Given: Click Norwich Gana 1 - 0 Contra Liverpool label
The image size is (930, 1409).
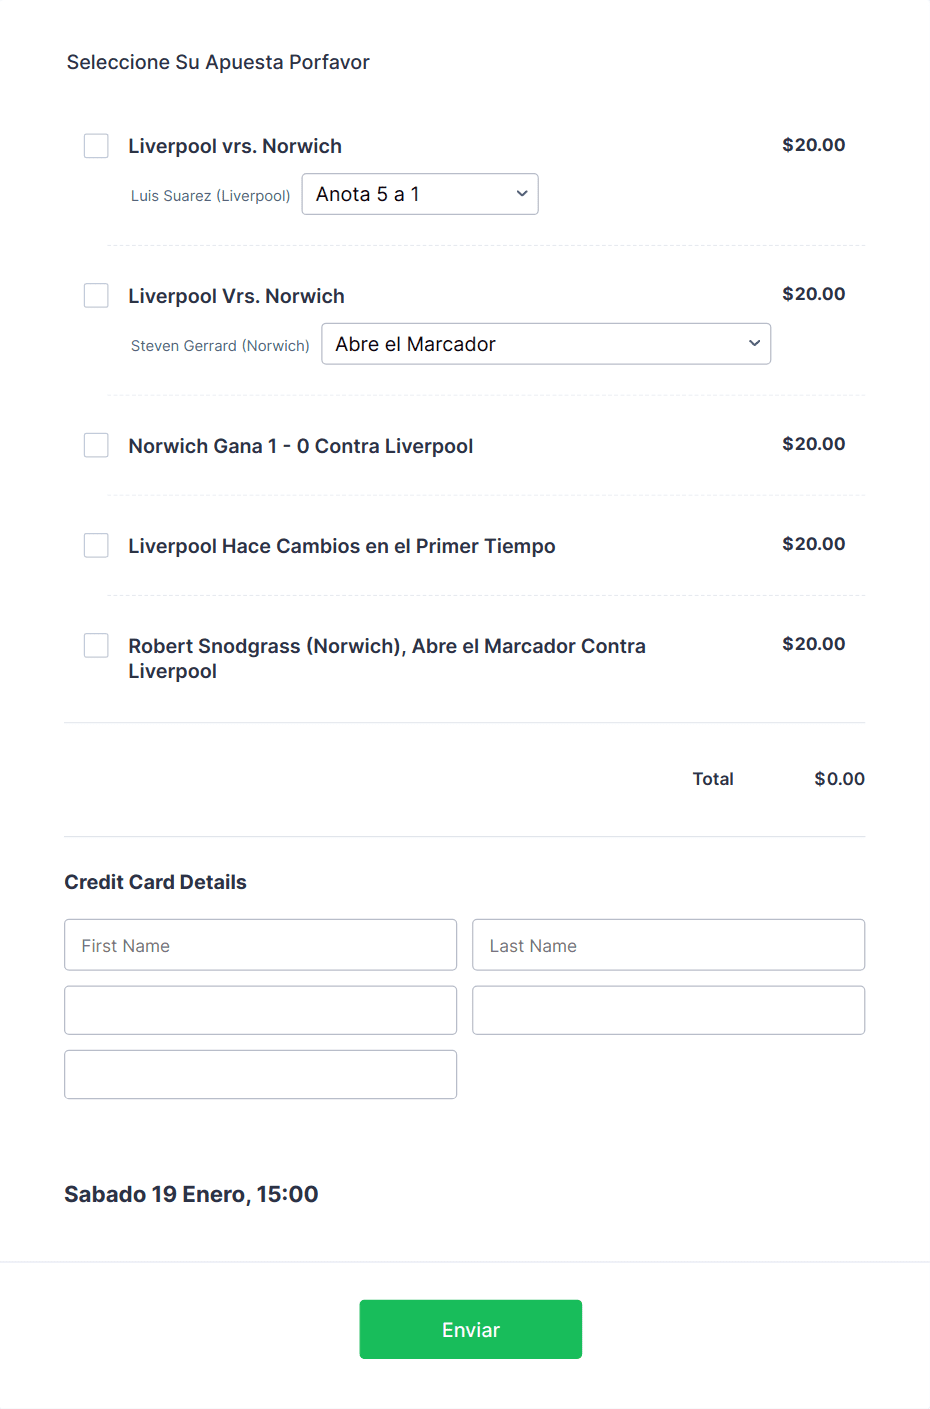Looking at the screenshot, I should 301,446.
